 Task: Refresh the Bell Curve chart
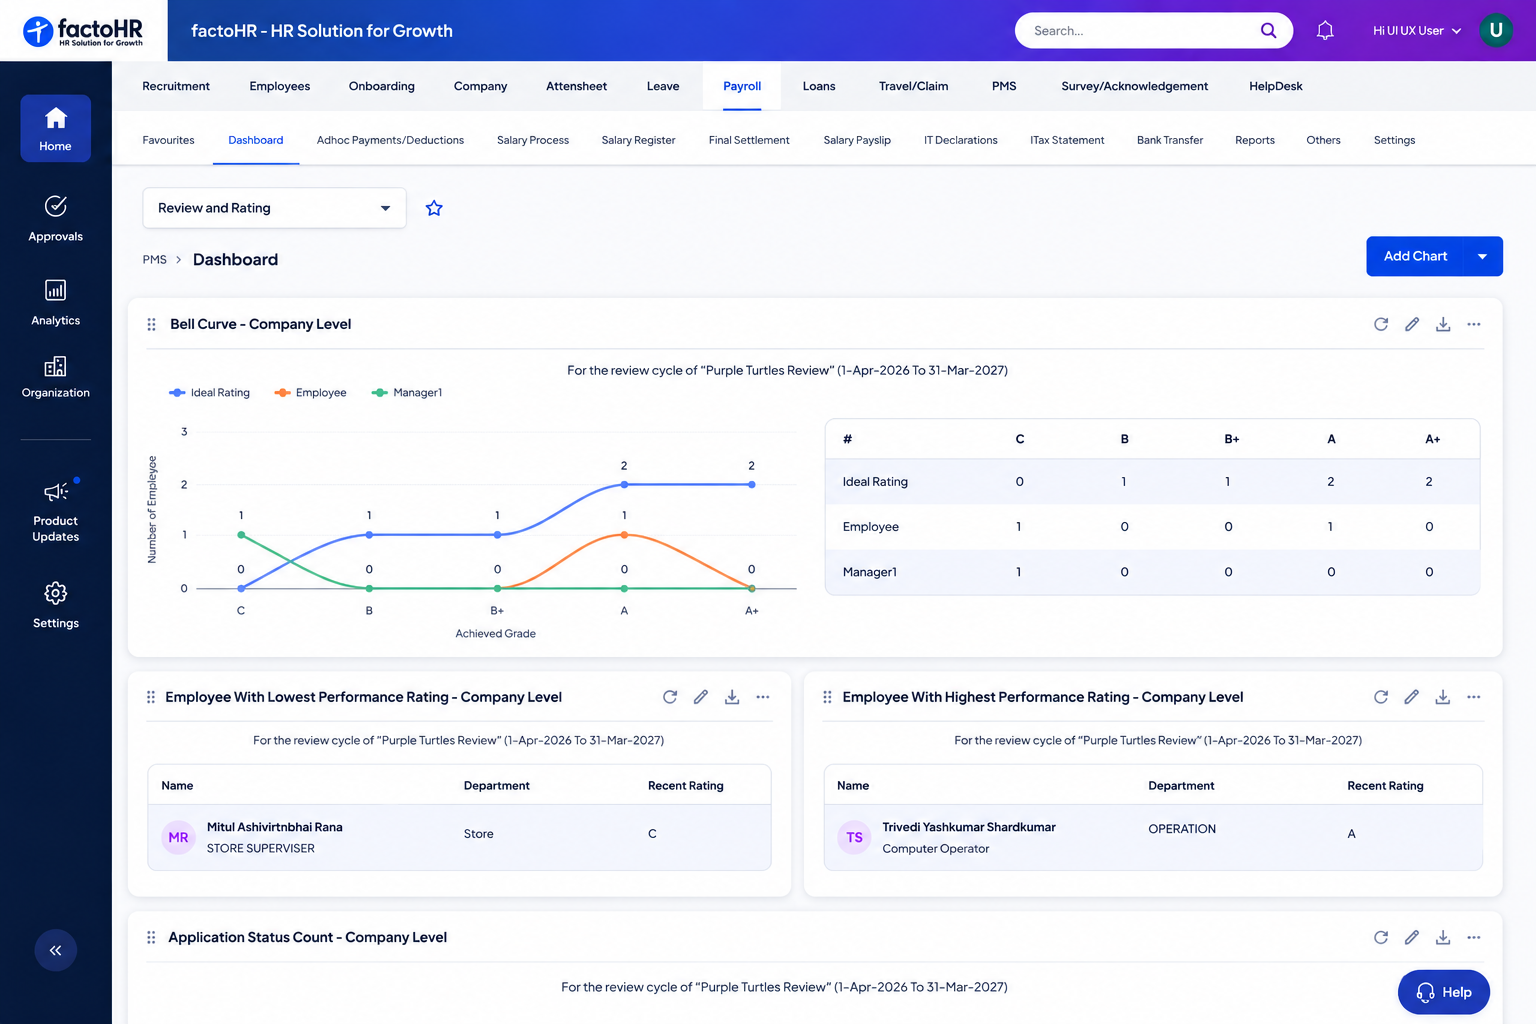(x=1381, y=324)
